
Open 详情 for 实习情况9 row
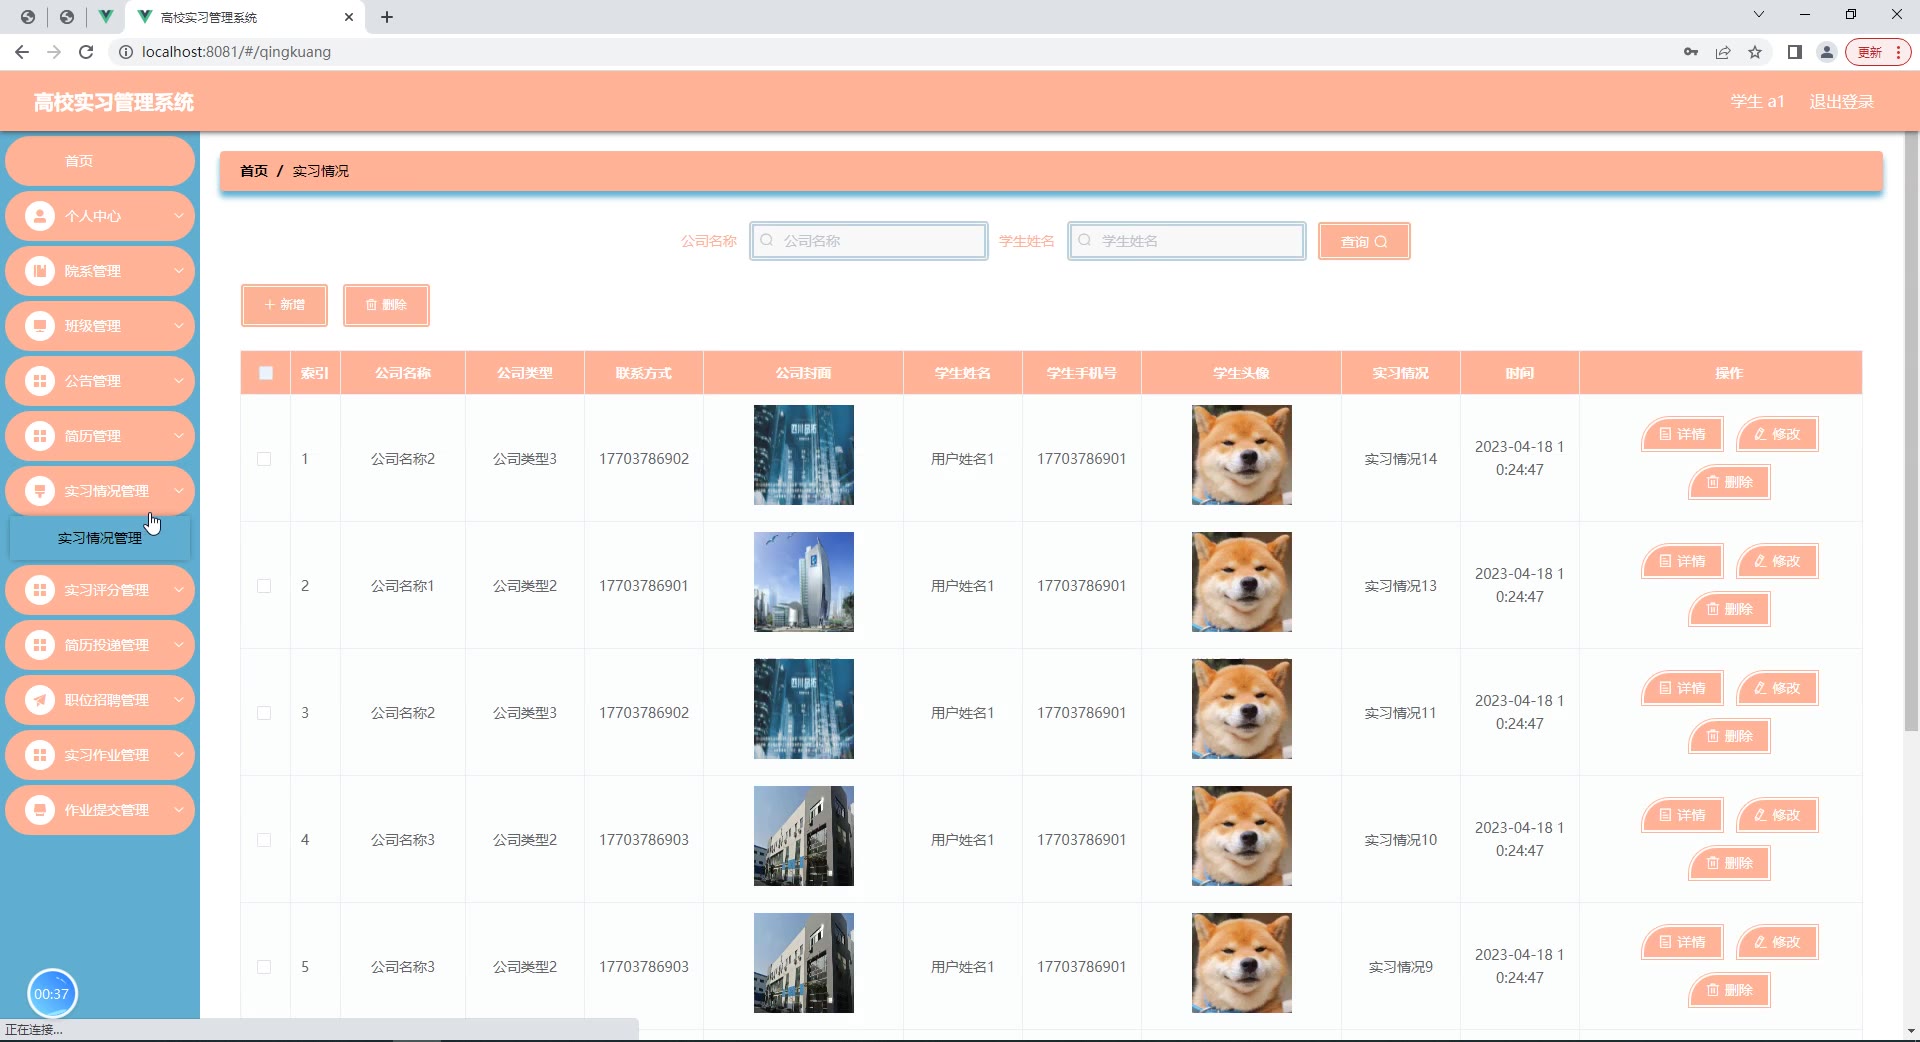point(1682,942)
